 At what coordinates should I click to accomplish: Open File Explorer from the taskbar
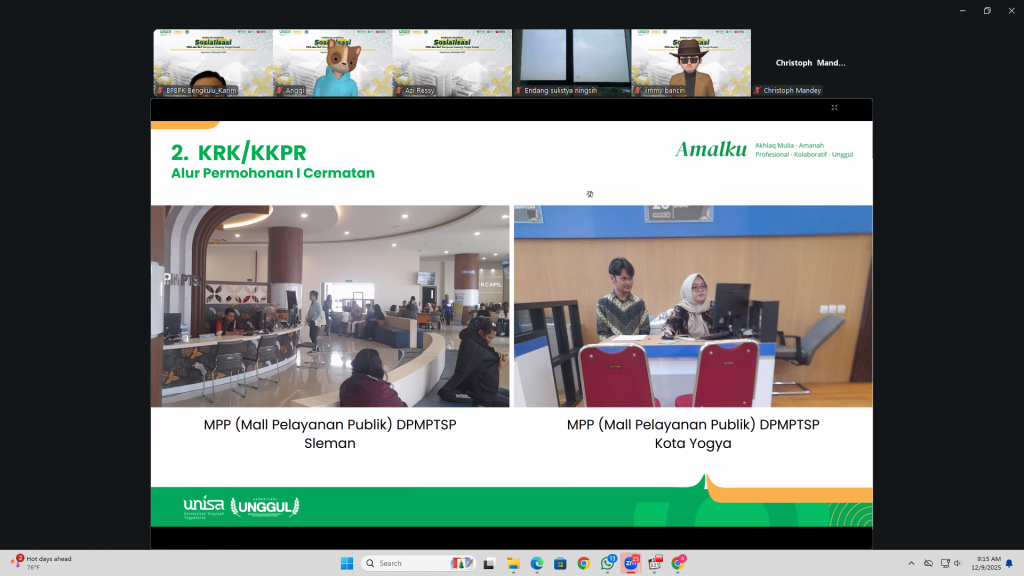pyautogui.click(x=512, y=563)
